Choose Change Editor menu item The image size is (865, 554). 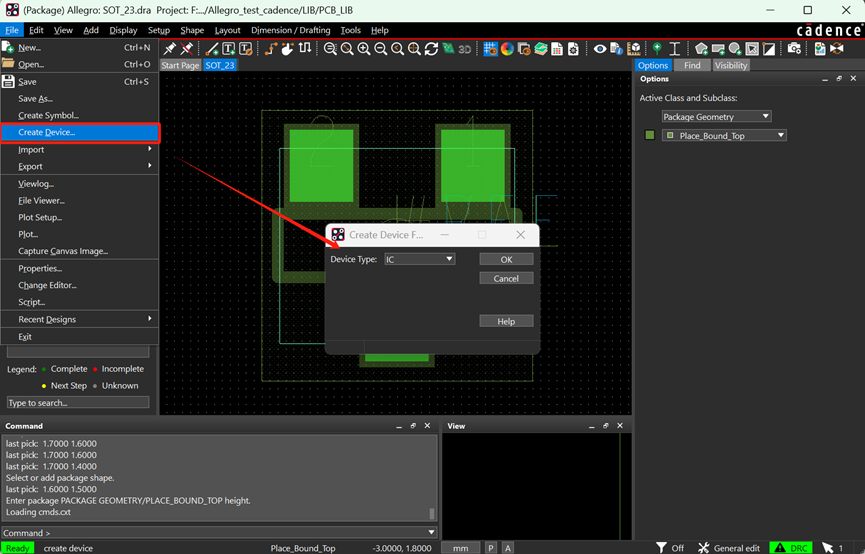tap(80, 285)
